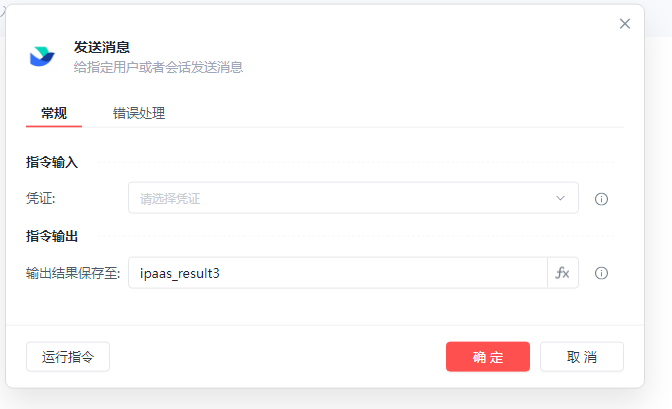Click the 凭证: field label

point(41,198)
